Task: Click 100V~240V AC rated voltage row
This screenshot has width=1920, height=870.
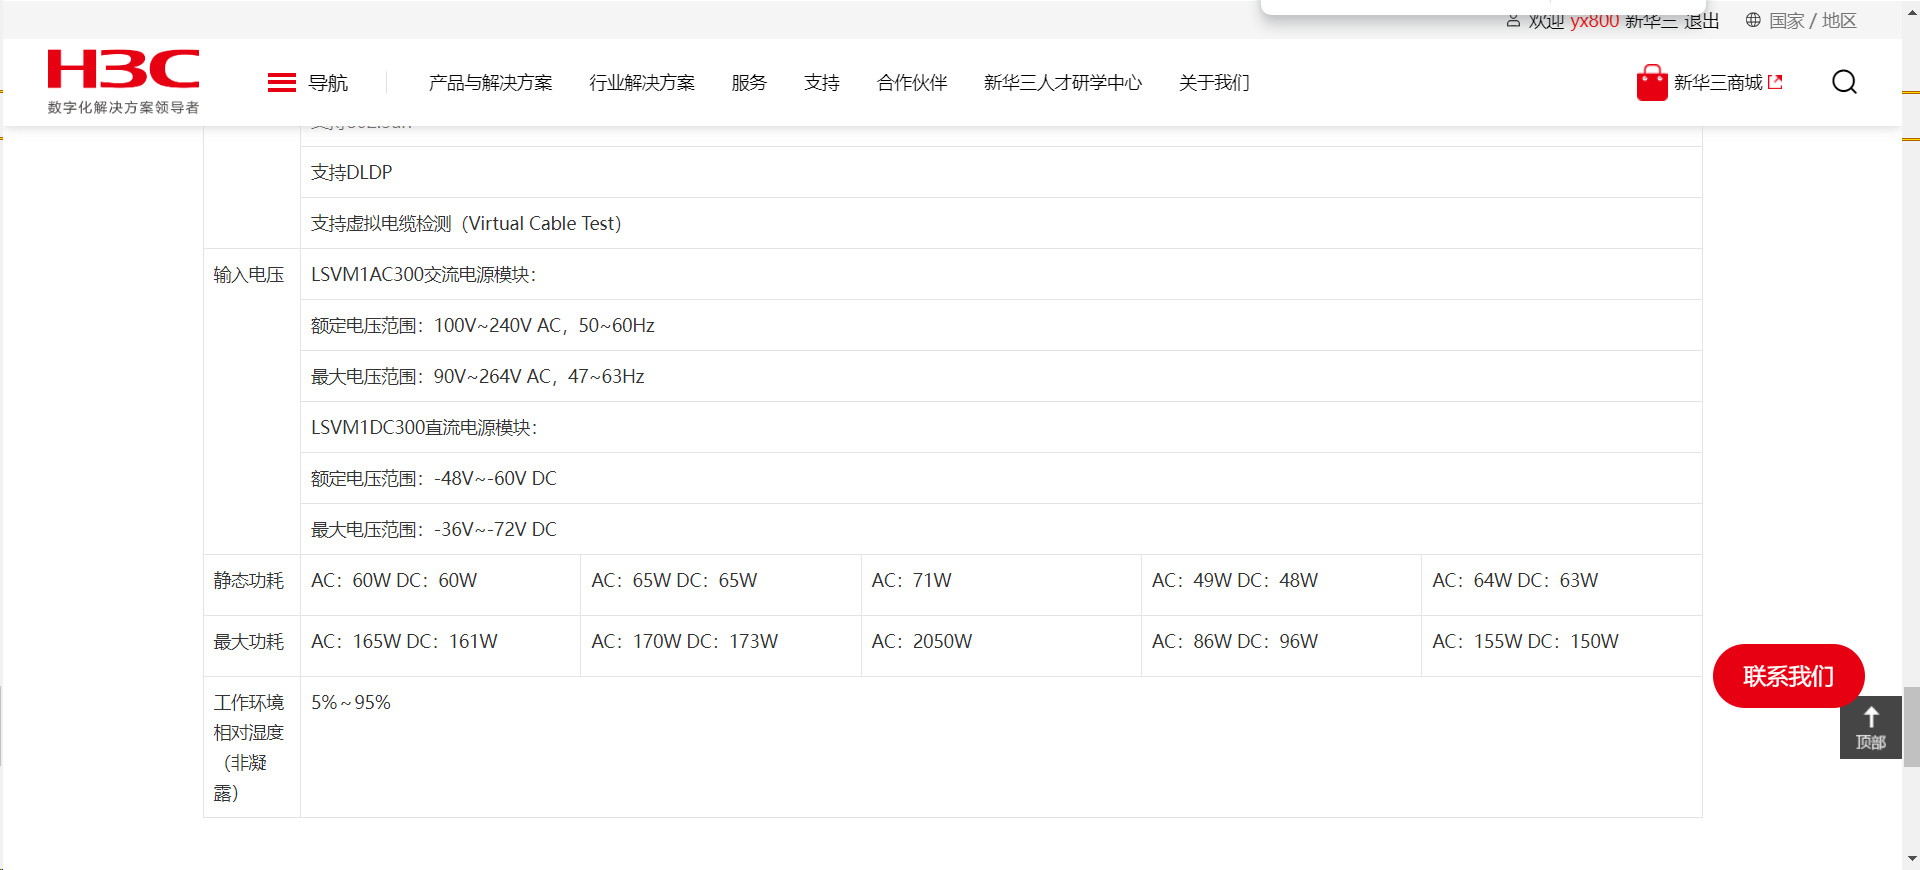Action: [1001, 325]
